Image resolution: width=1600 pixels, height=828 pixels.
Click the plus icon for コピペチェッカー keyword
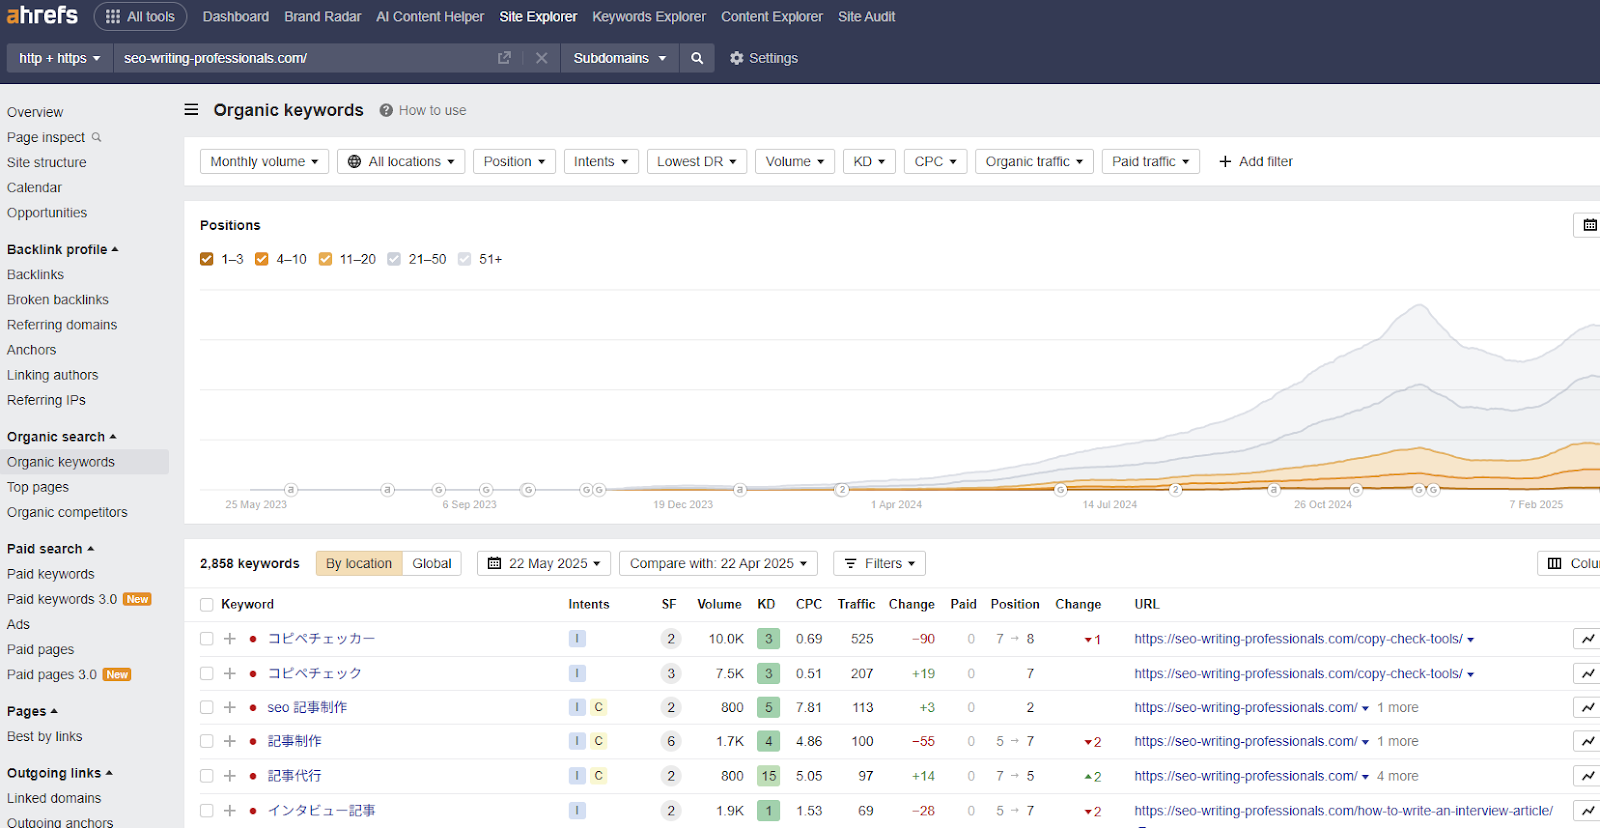(230, 639)
